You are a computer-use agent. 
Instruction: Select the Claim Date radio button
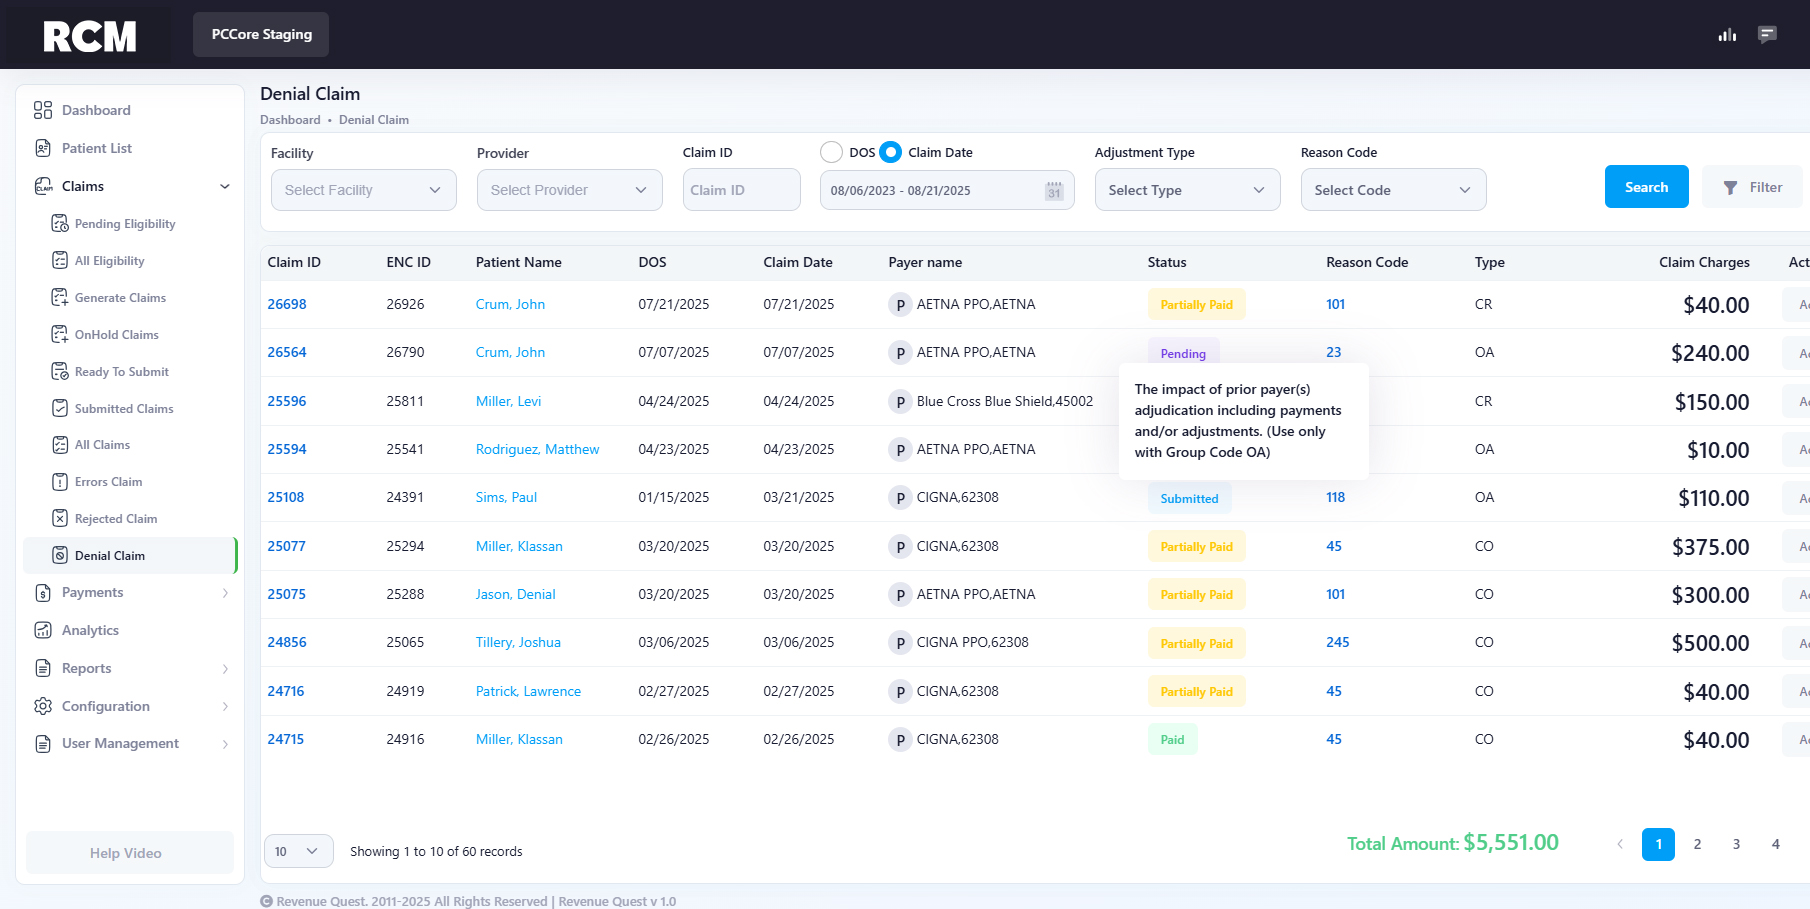coord(890,153)
